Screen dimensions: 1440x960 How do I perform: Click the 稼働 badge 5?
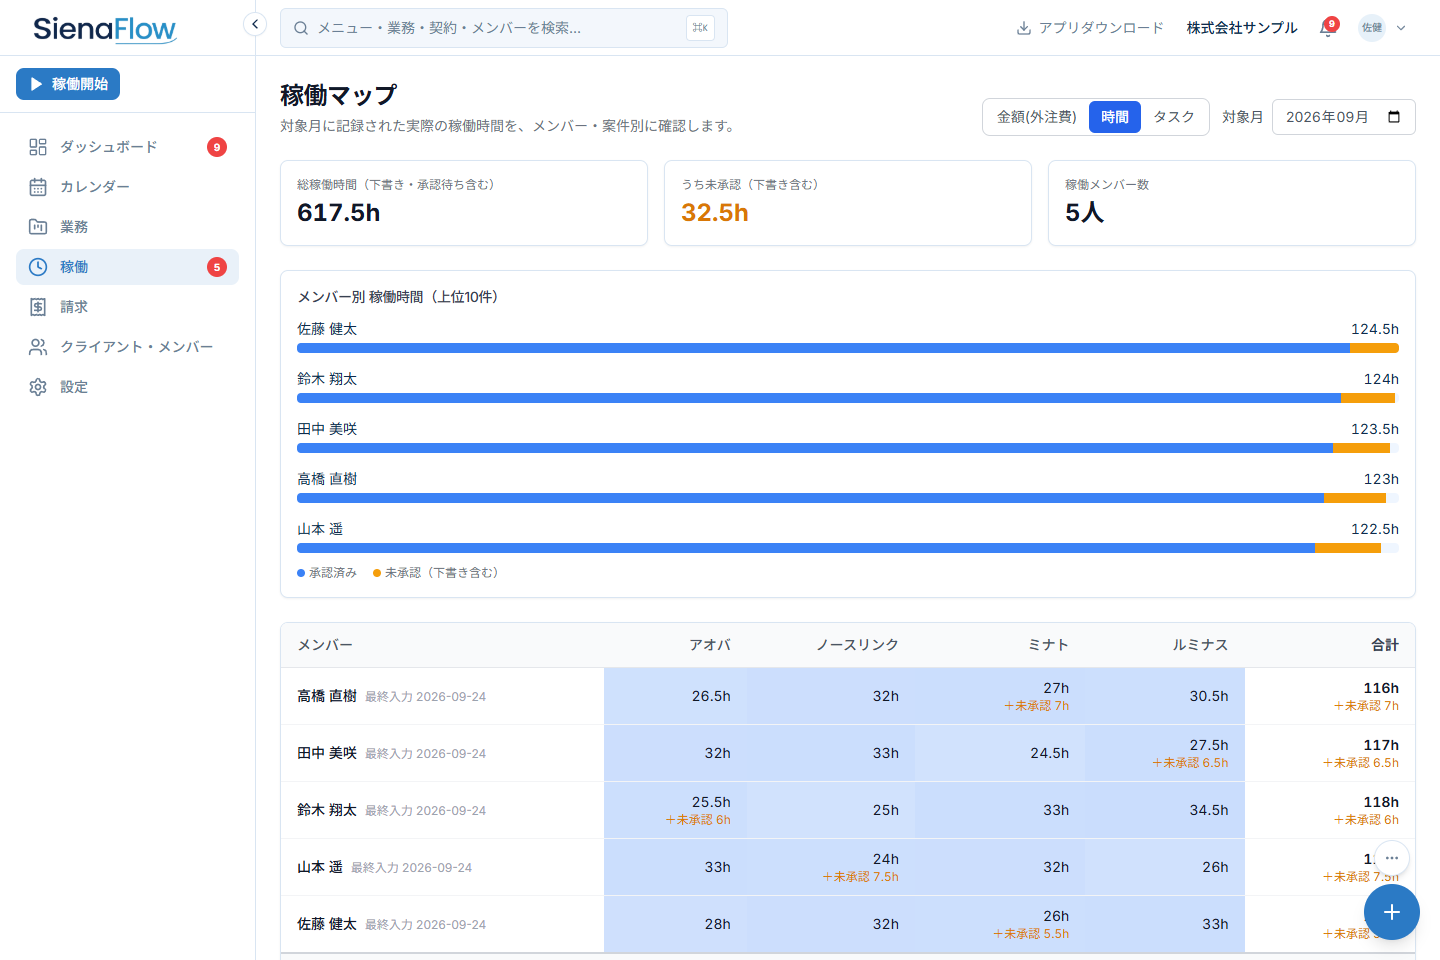(x=217, y=267)
